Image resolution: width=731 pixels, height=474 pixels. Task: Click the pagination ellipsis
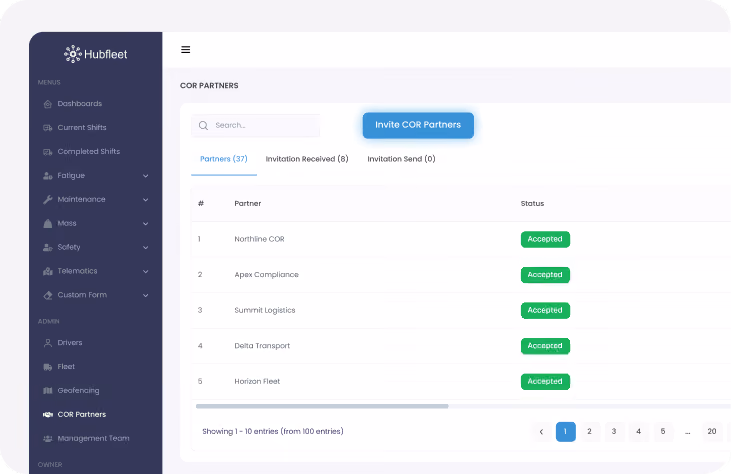point(688,432)
